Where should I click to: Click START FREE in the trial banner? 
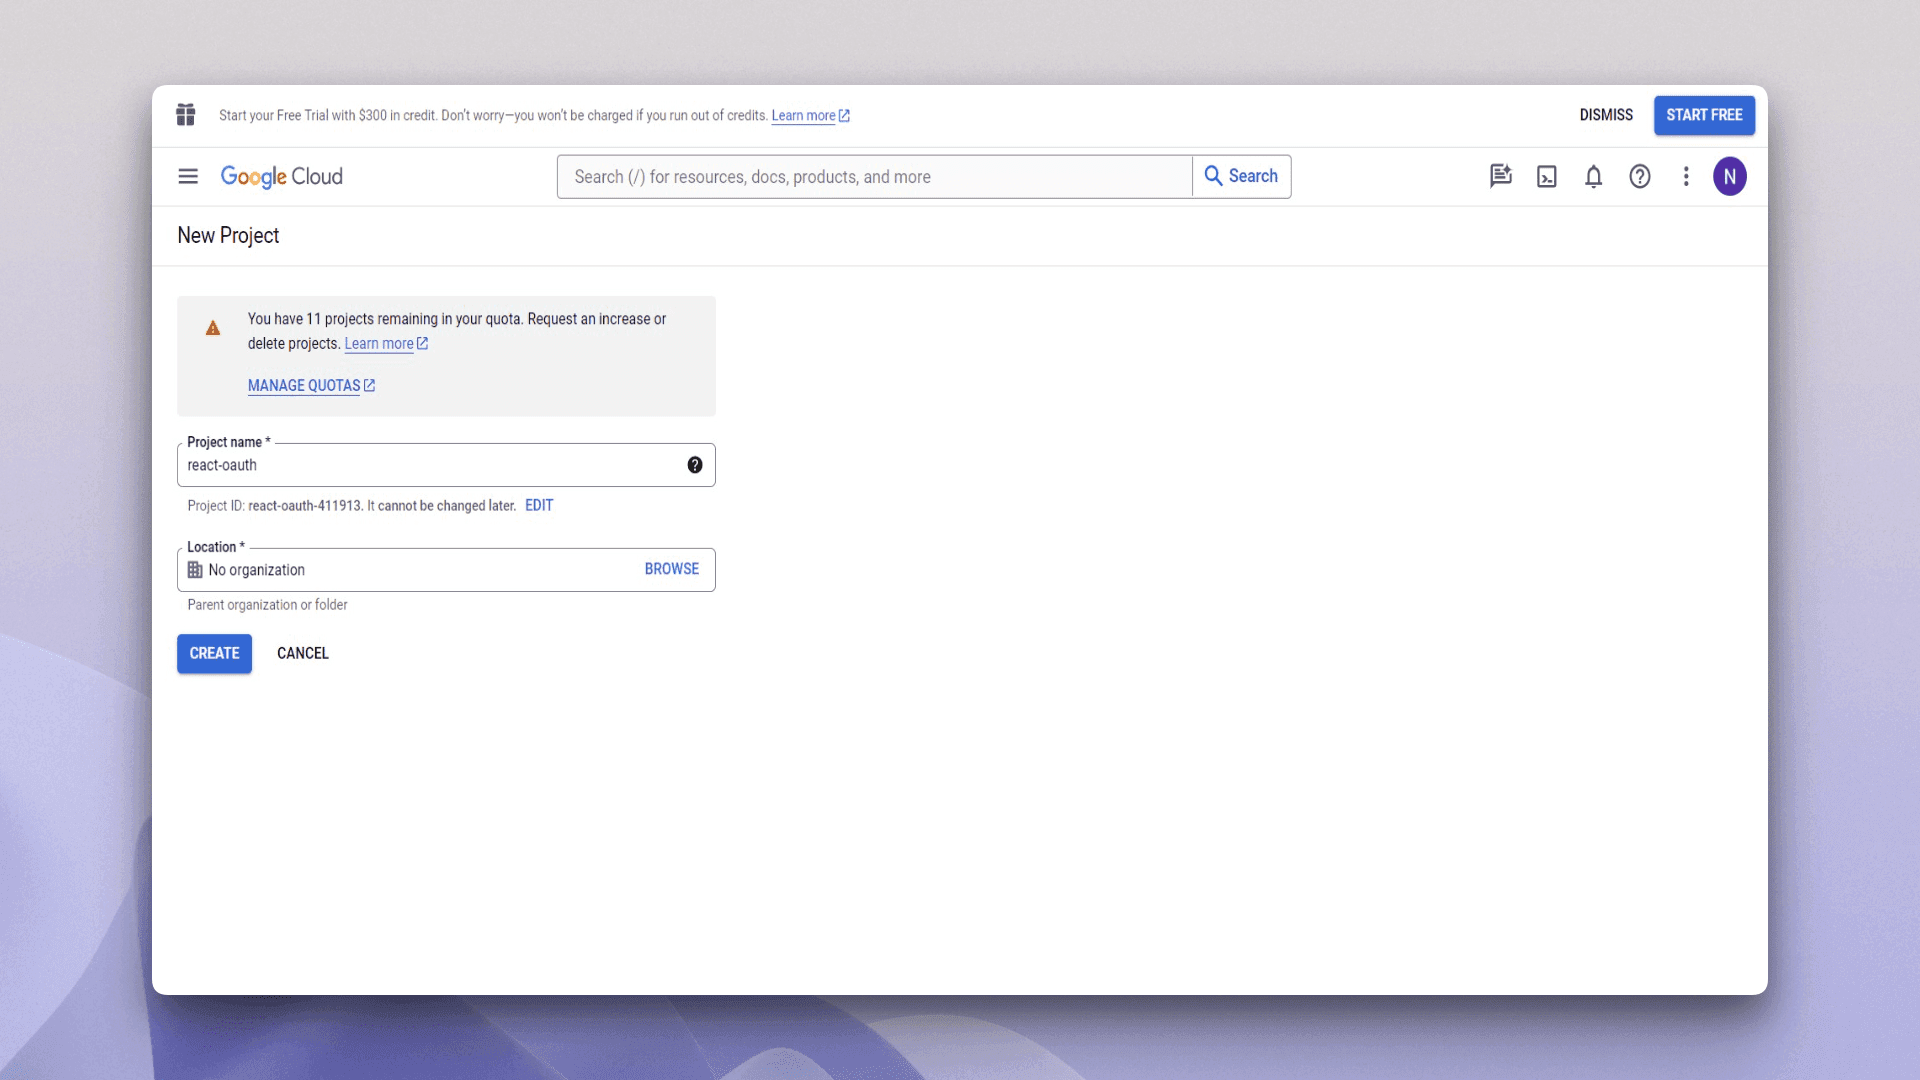pos(1704,115)
